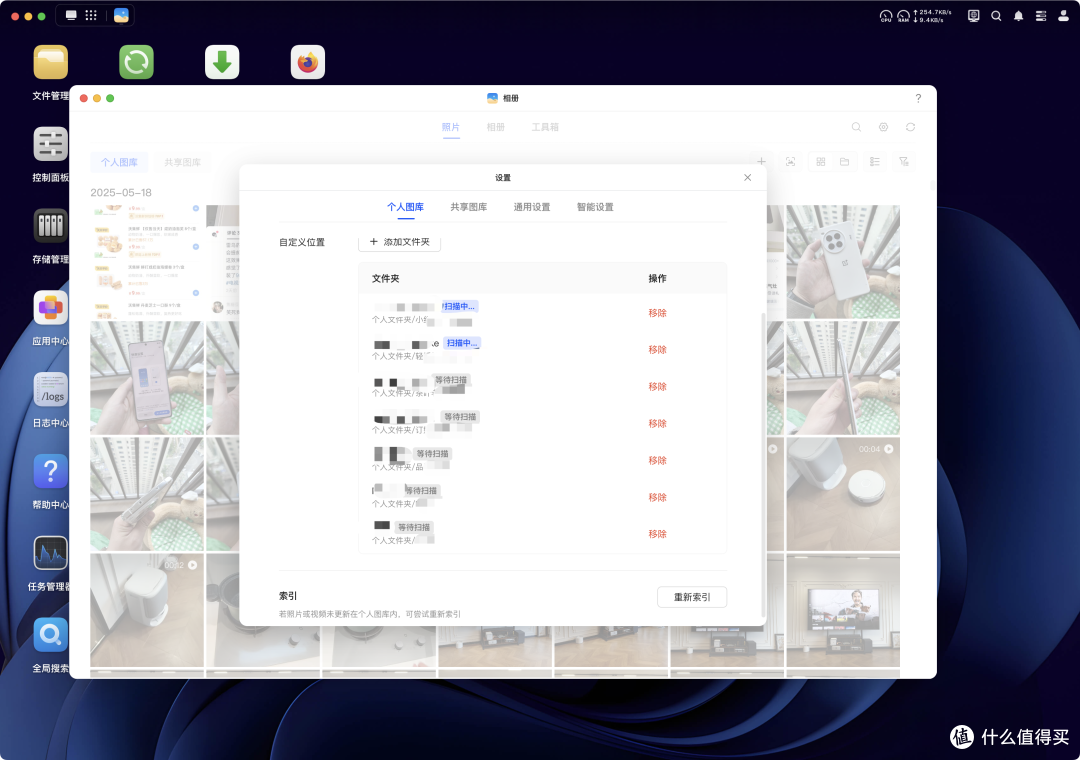
Task: Click the search icon in the 相册 window
Action: click(856, 127)
